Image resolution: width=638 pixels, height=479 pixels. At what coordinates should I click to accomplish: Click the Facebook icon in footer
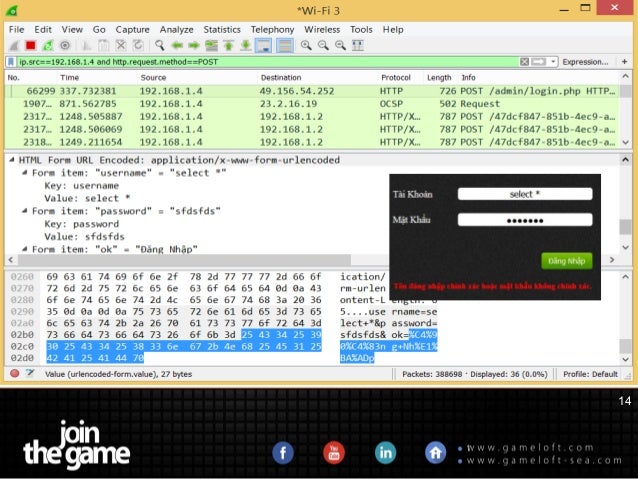[x=283, y=453]
